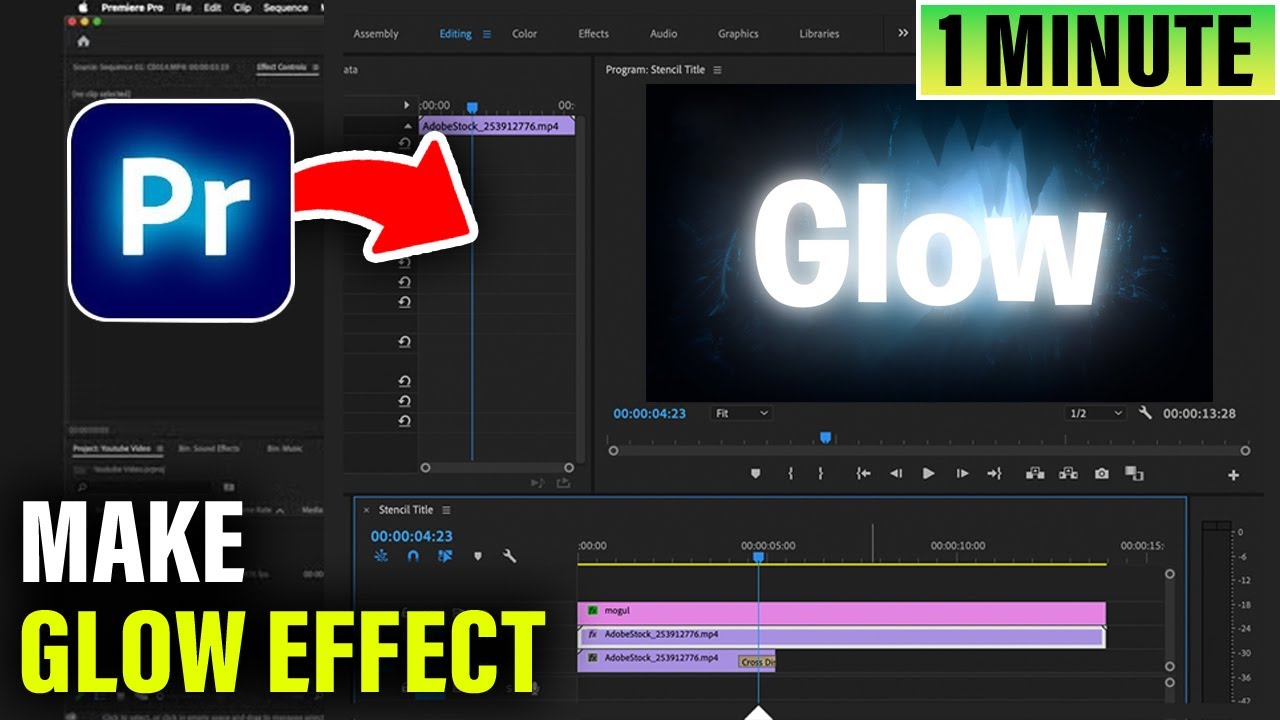1280x720 pixels.
Task: Open Timeline Display Settings wrench
Action: click(509, 556)
